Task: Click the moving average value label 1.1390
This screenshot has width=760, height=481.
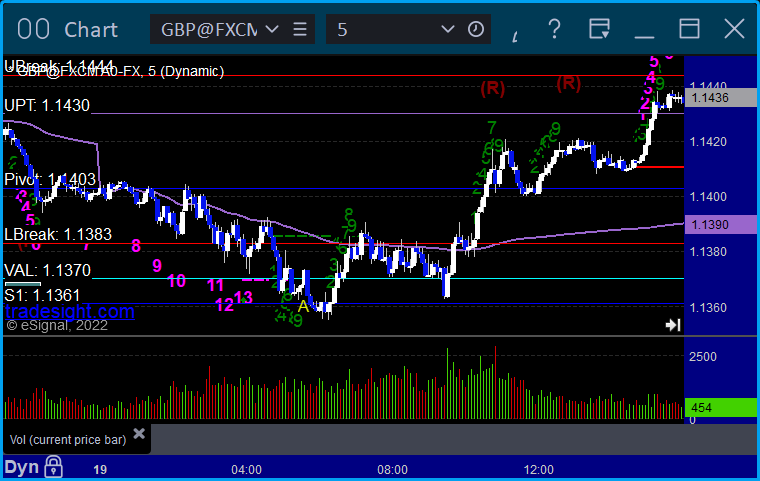Action: (x=720, y=224)
